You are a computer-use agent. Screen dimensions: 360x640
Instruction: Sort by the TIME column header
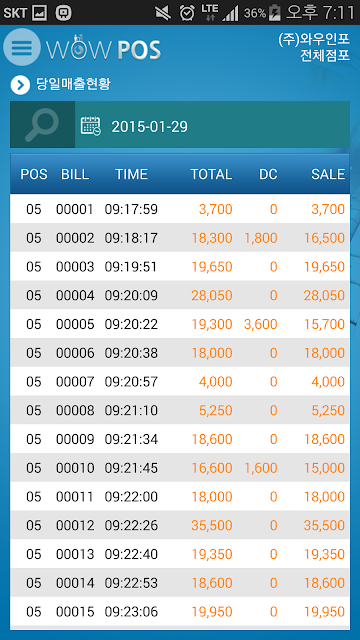(131, 174)
